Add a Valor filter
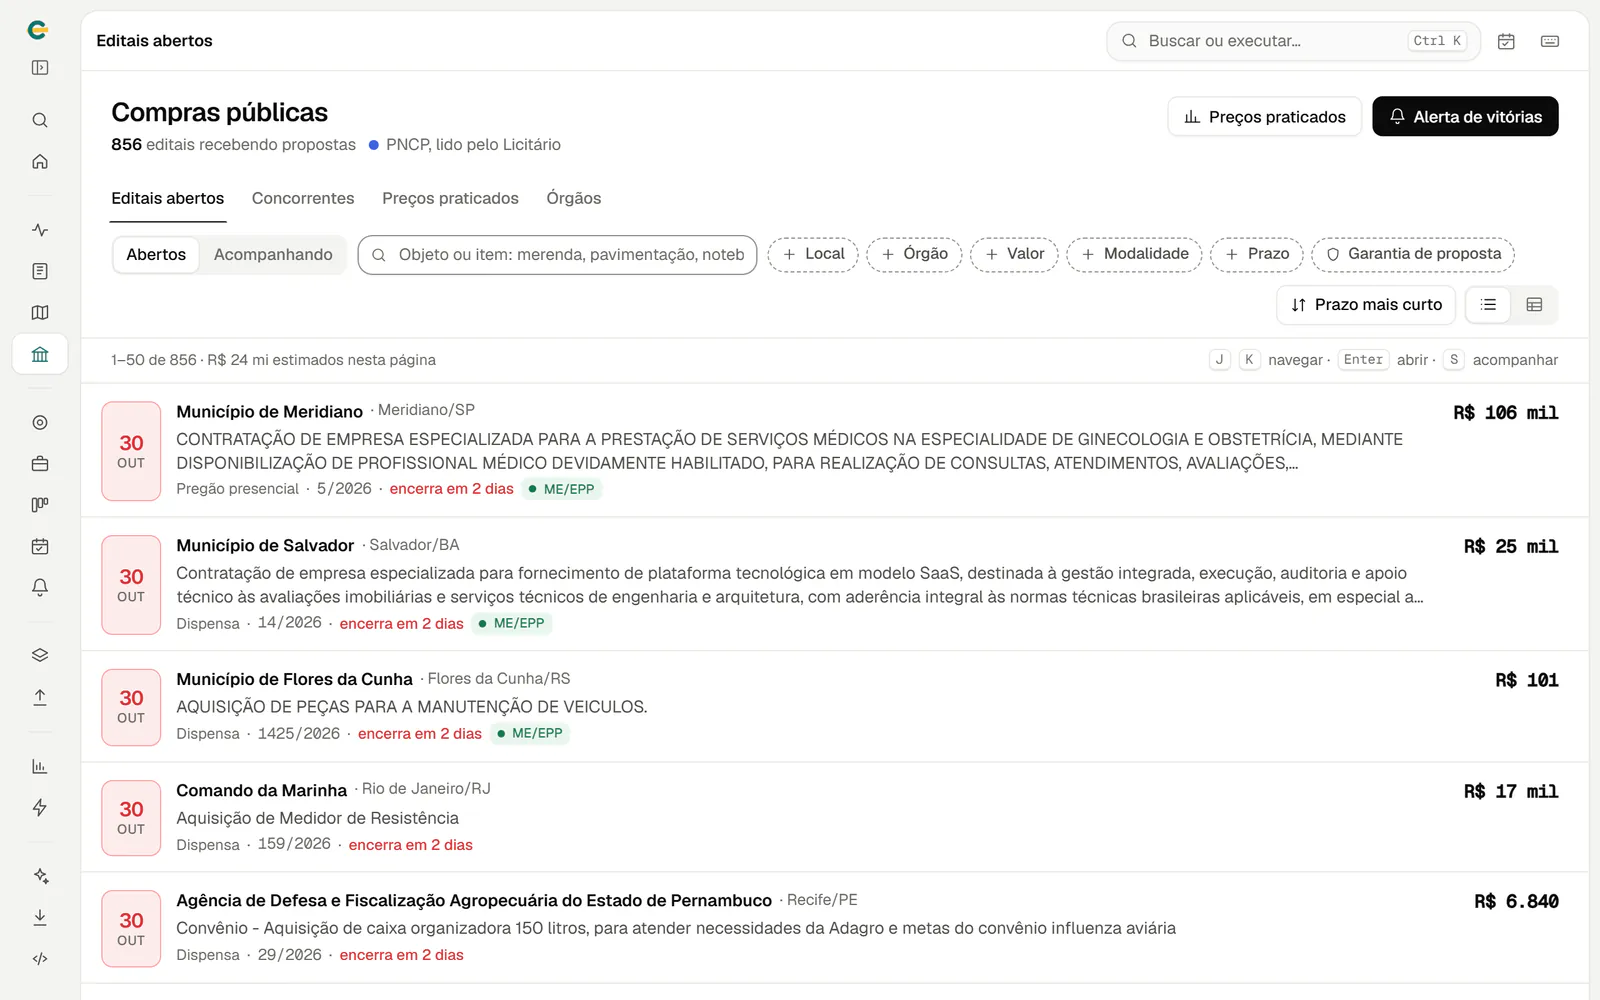The width and height of the screenshot is (1600, 1000). pos(1015,255)
